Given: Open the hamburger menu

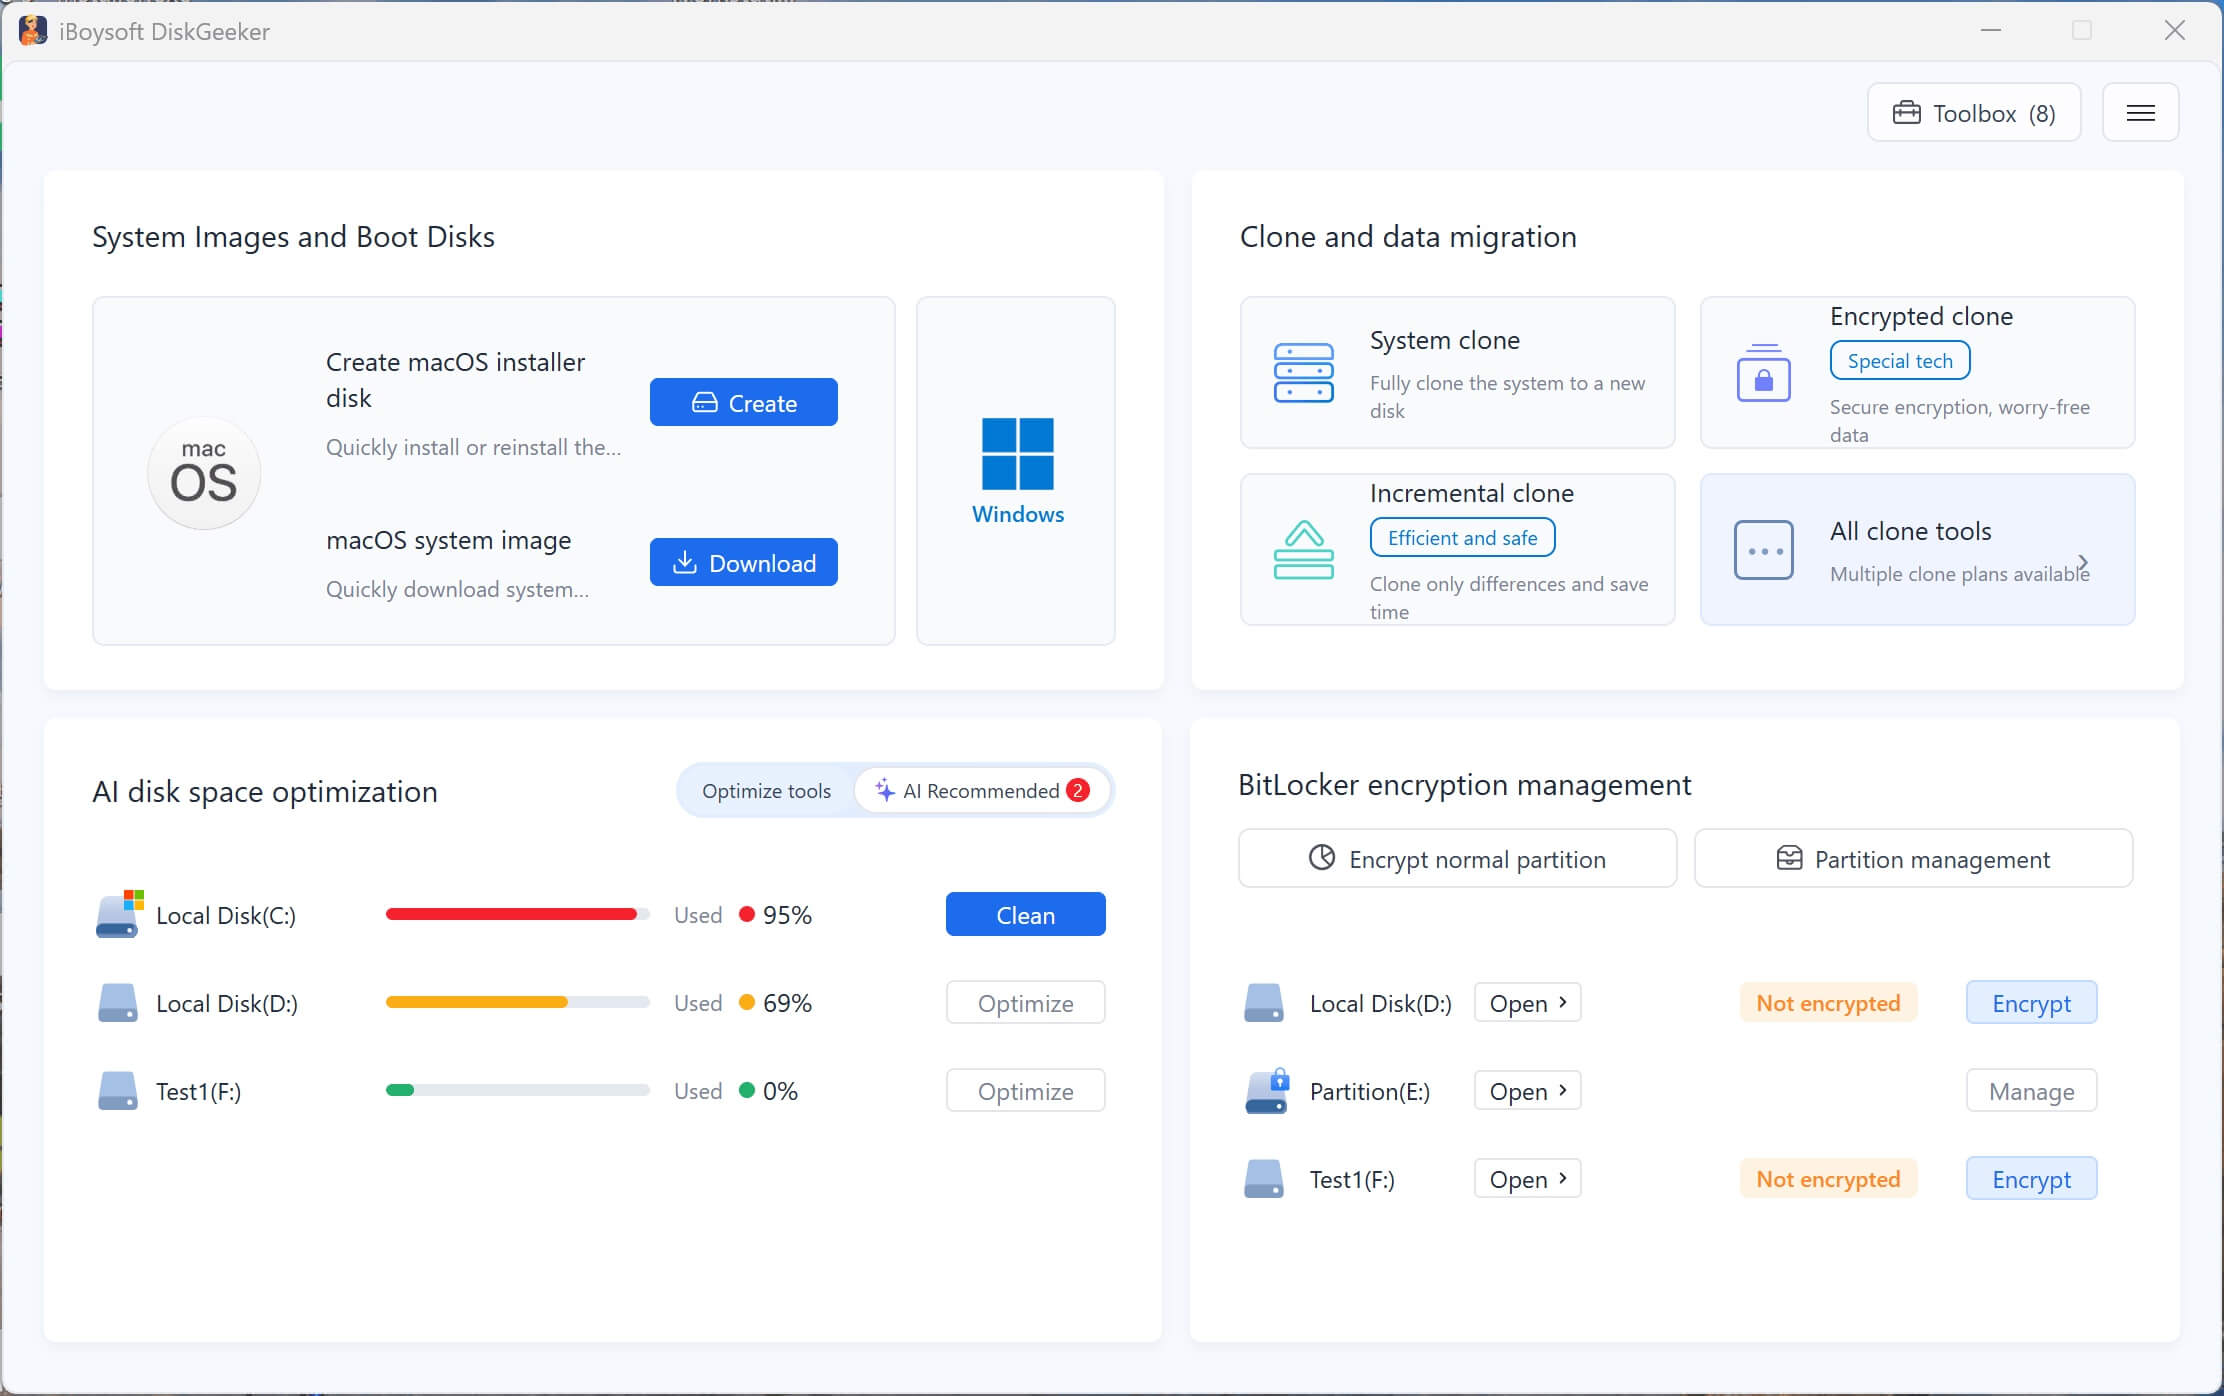Looking at the screenshot, I should pos(2140,113).
